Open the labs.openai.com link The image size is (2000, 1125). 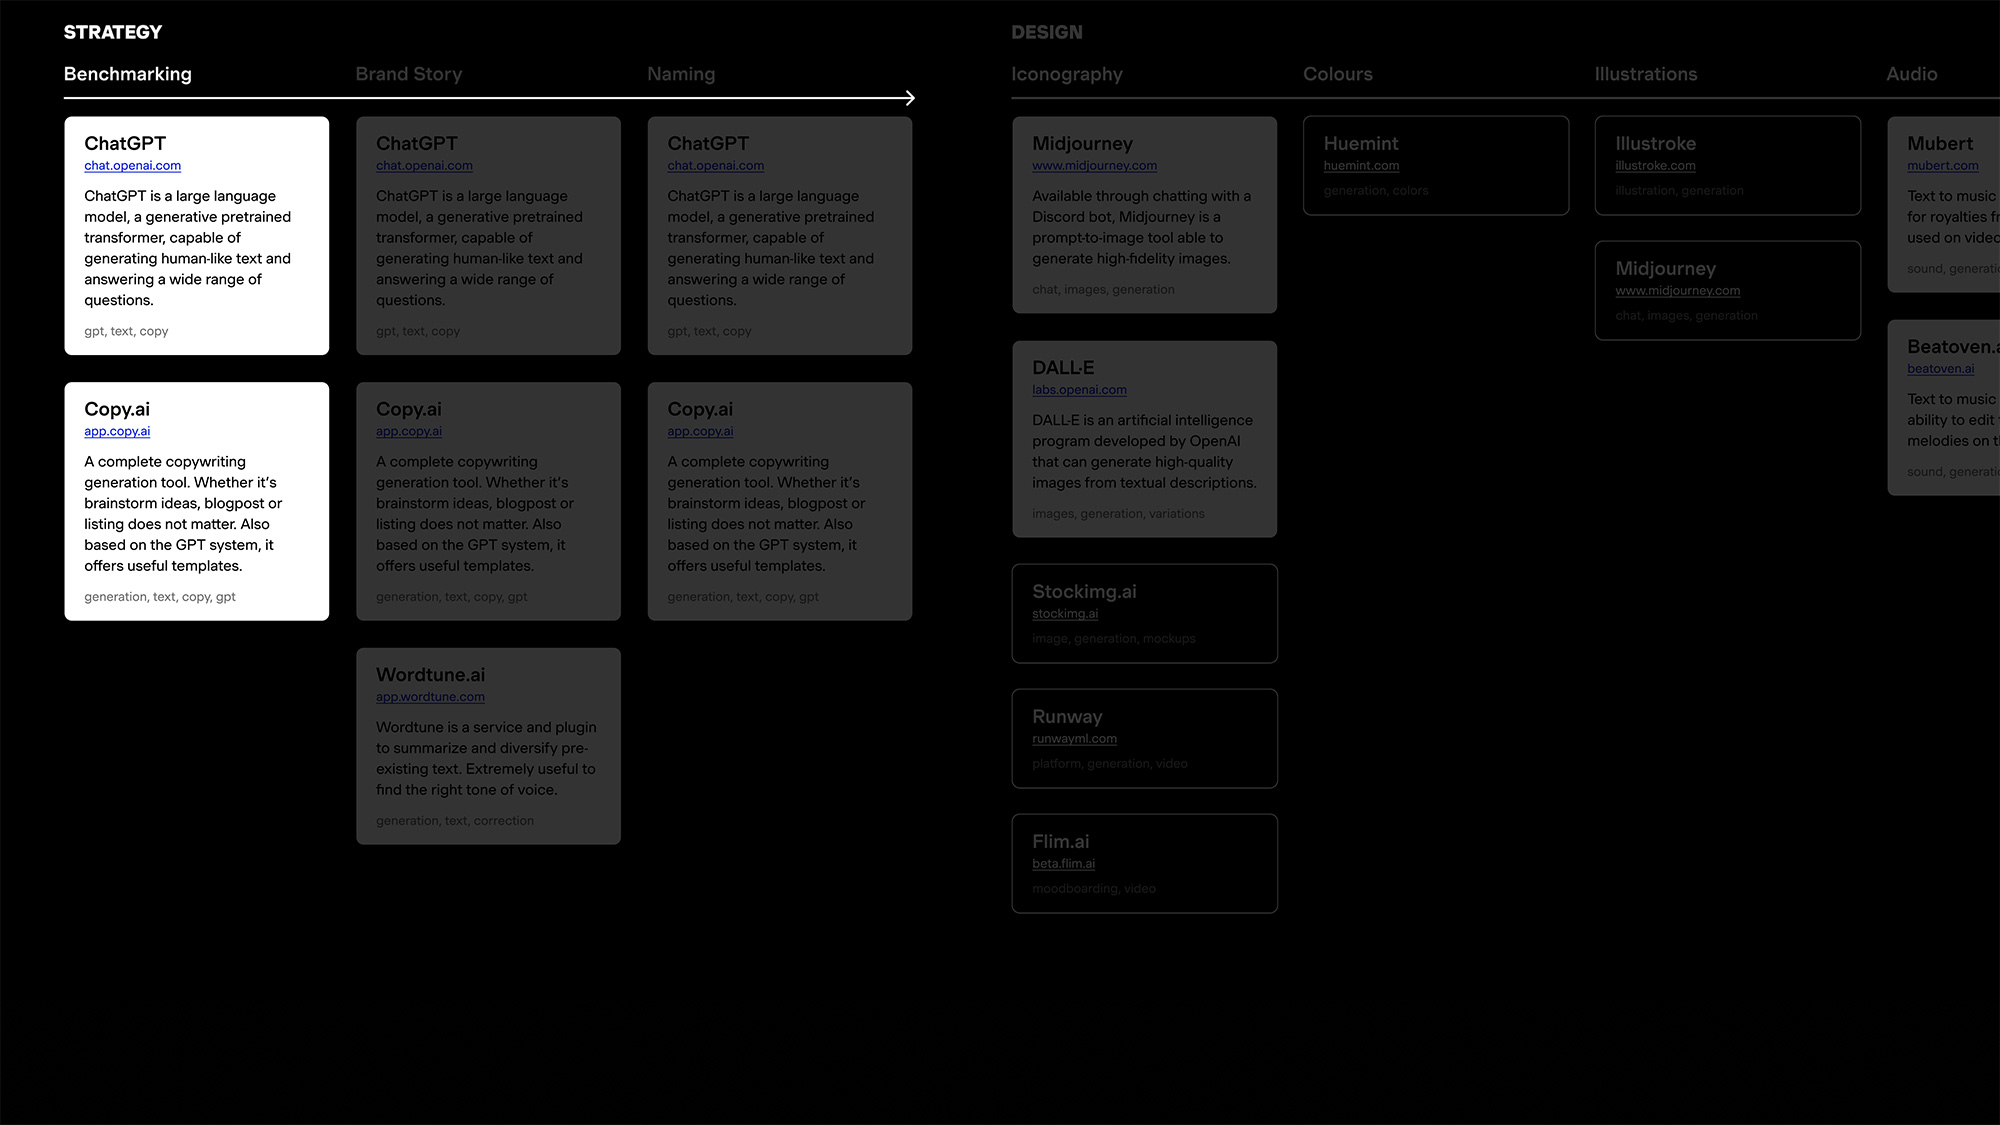click(x=1079, y=390)
